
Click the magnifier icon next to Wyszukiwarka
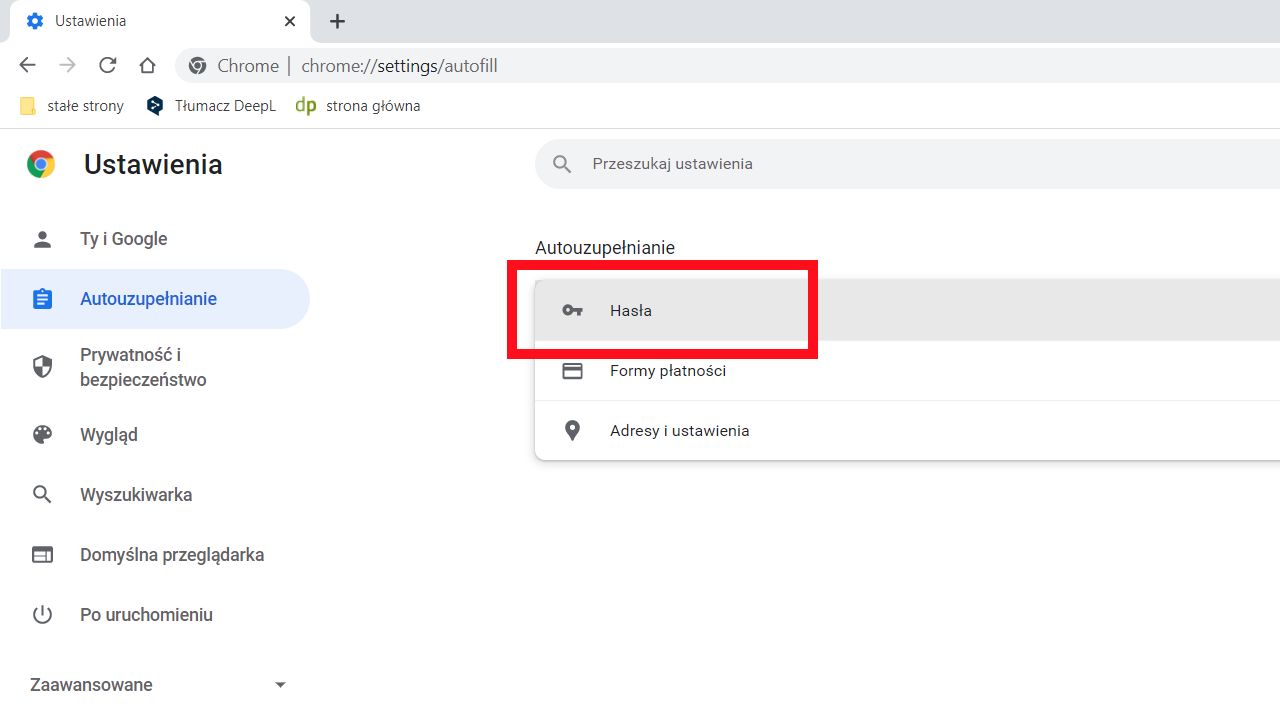tap(41, 494)
